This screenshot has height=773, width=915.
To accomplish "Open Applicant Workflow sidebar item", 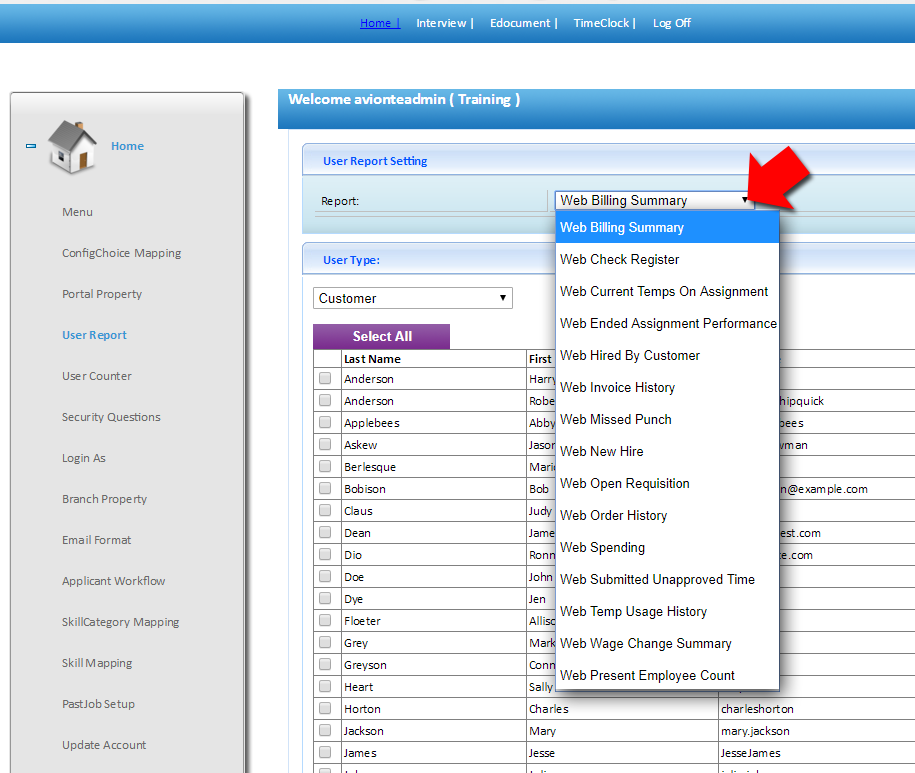I will 114,581.
